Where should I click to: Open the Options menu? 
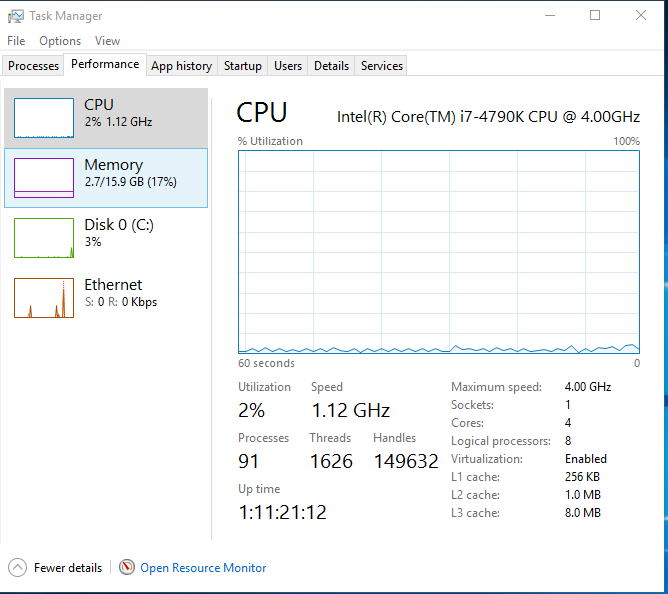click(60, 41)
